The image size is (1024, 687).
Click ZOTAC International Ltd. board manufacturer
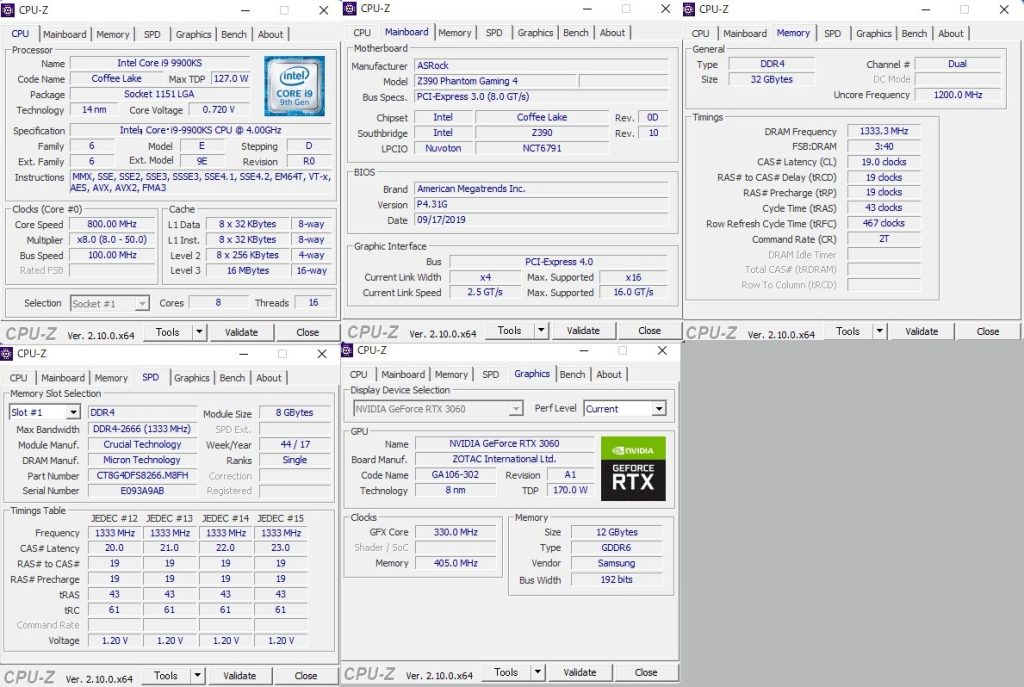coord(504,459)
